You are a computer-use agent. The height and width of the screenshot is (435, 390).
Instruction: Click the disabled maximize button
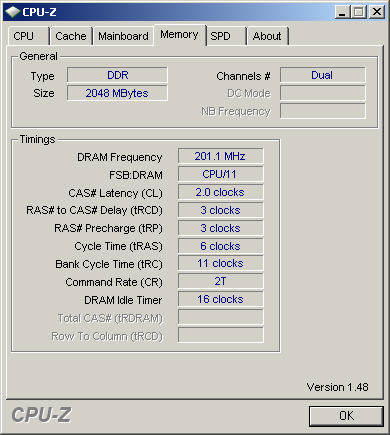(359, 12)
